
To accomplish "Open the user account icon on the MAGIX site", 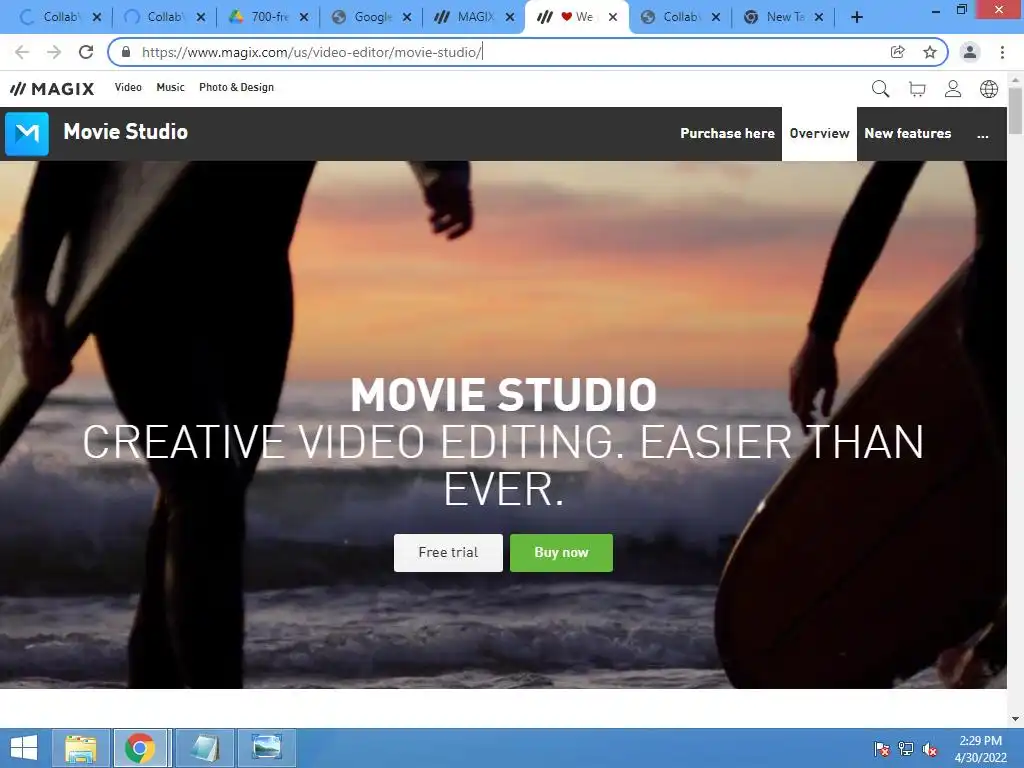I will click(953, 88).
